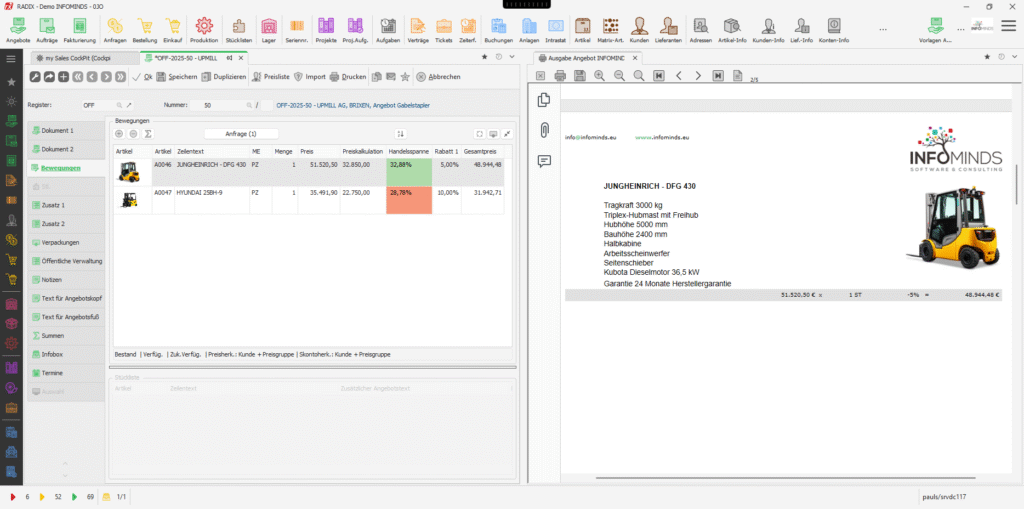Viewport: 1024px width, 509px height.
Task: Open the Vorlagen A... shortcut
Action: coord(935,30)
